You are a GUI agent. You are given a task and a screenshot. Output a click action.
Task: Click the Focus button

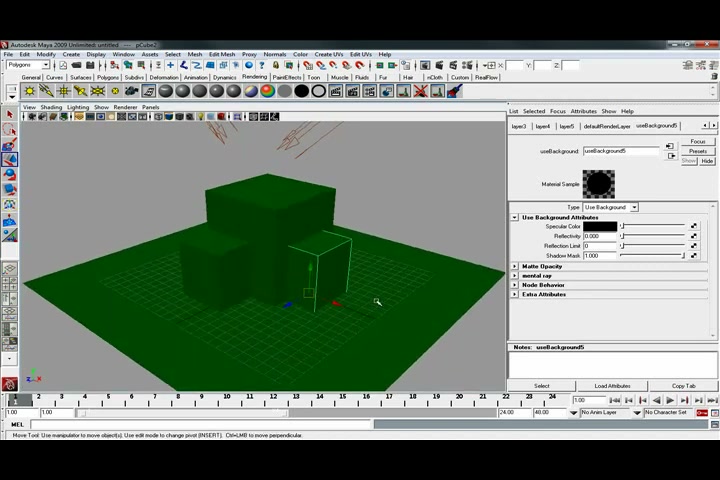[x=698, y=141]
